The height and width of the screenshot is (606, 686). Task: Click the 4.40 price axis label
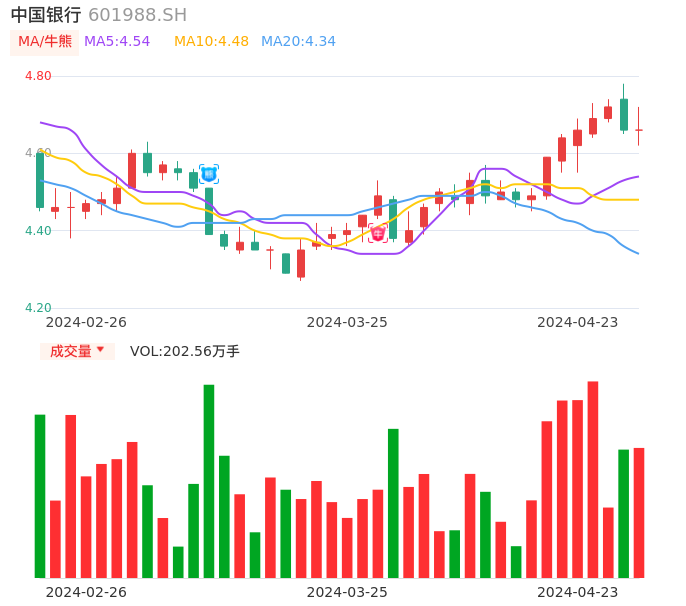point(38,231)
